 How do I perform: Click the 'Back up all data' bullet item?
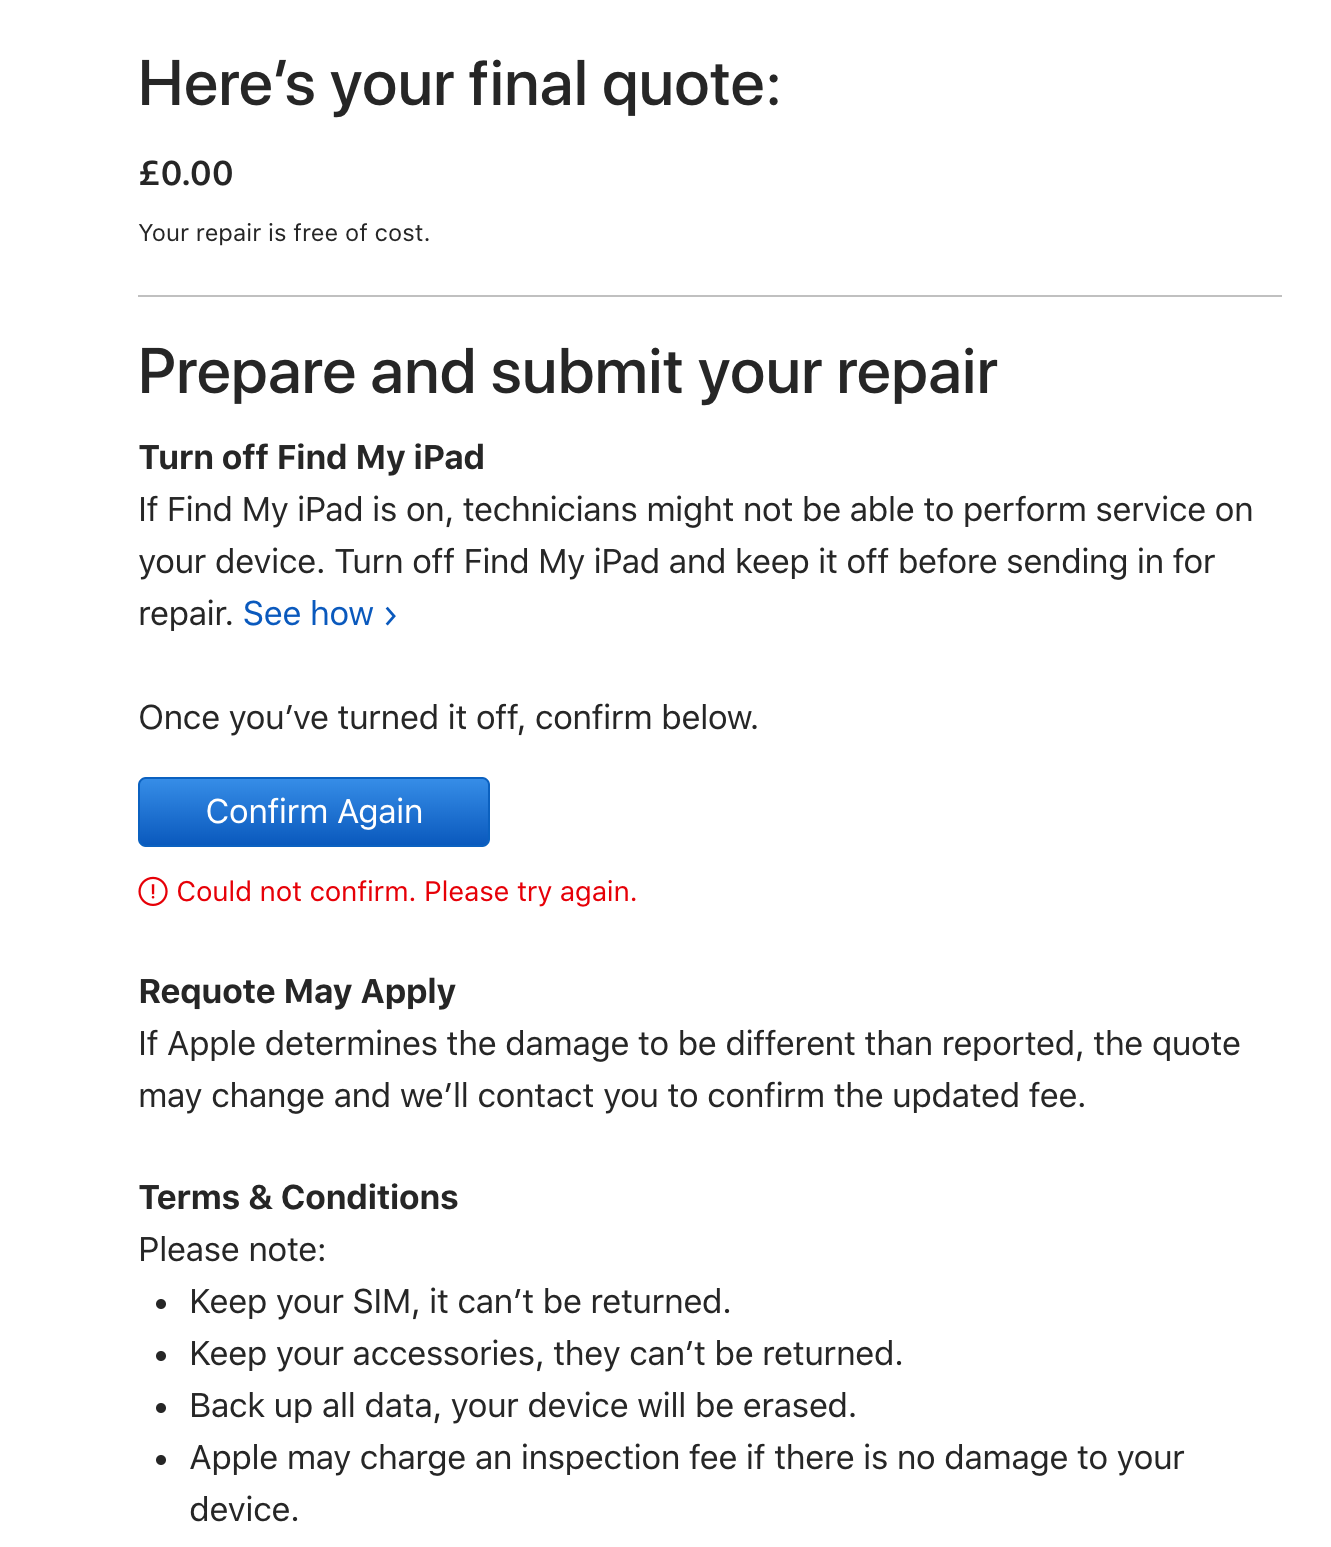click(x=523, y=1405)
